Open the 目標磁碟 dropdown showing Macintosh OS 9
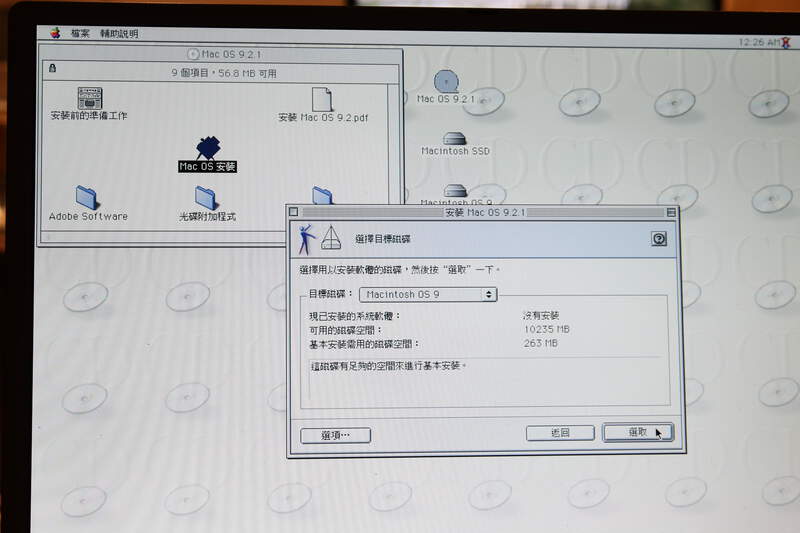The width and height of the screenshot is (800, 533). click(x=428, y=294)
